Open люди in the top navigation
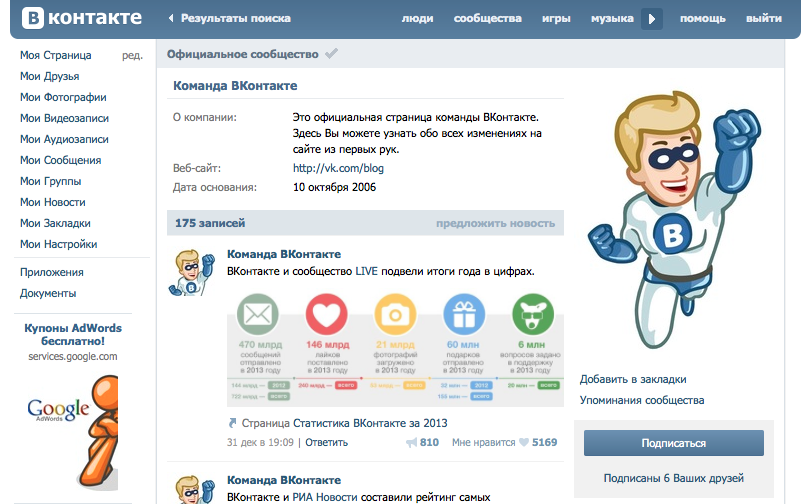Screen dimensions: 812x504 tap(417, 19)
